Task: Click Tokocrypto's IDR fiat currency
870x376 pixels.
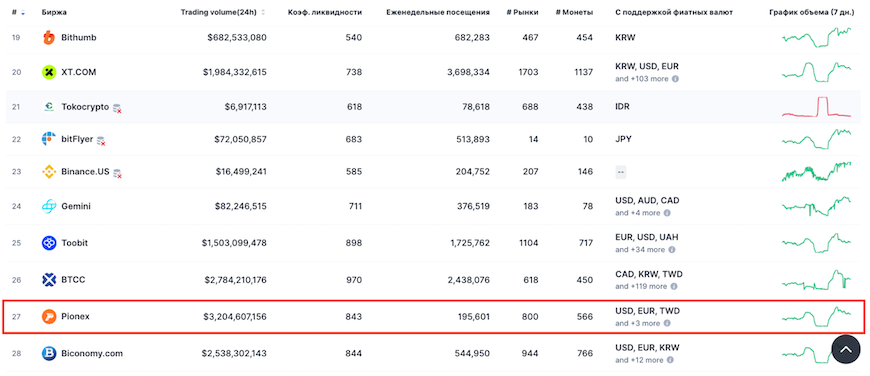Action: point(623,106)
